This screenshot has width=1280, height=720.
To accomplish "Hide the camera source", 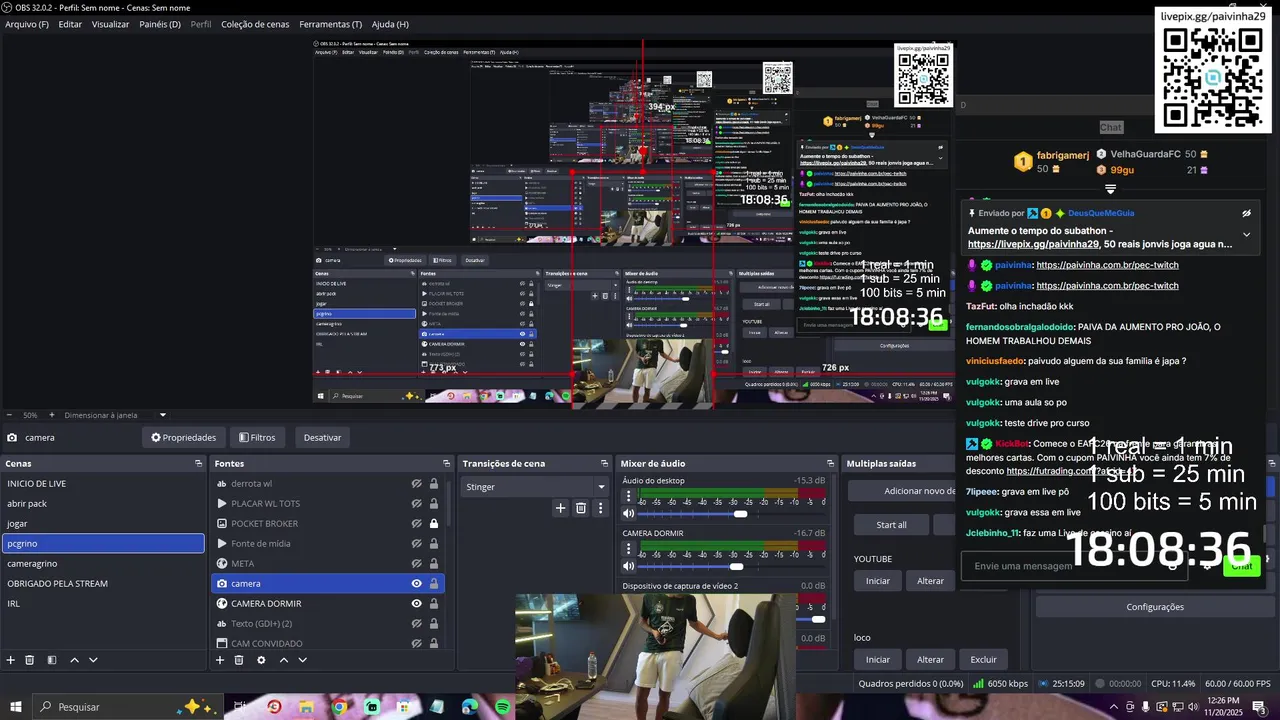I will [416, 583].
